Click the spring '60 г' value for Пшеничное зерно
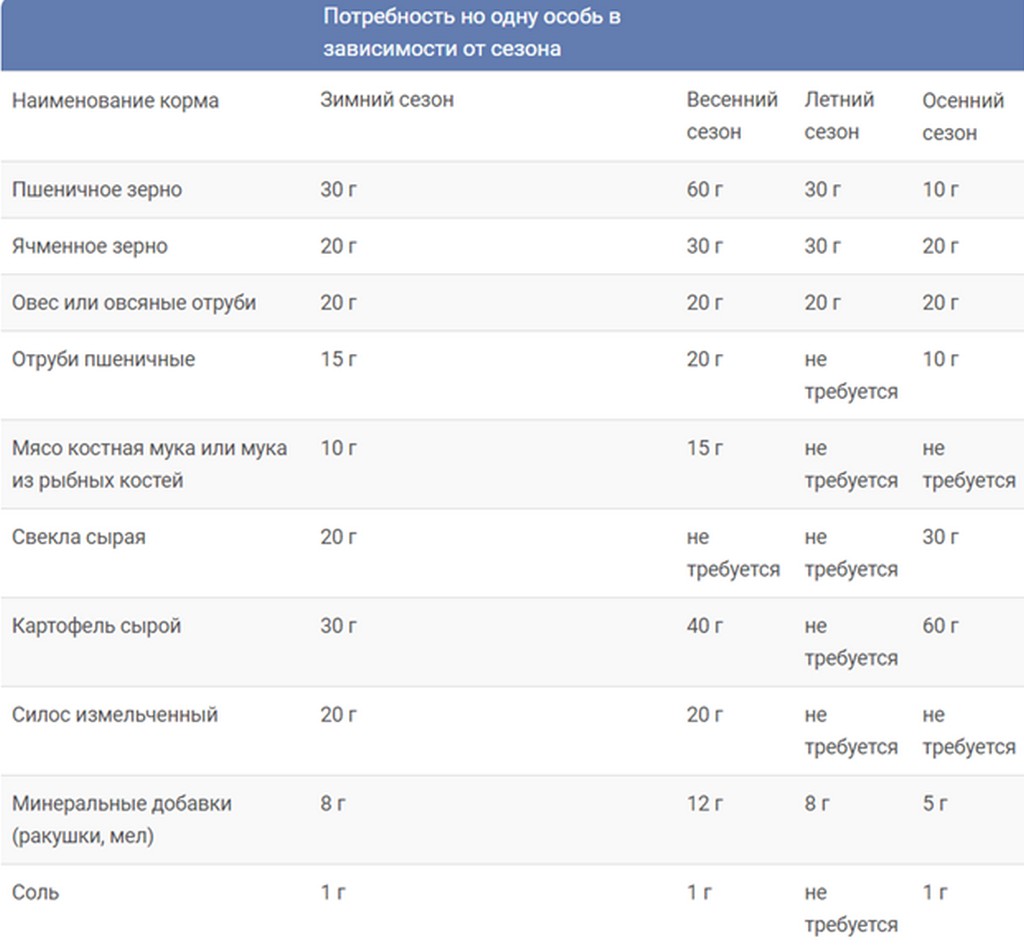Screen dimensions: 1024x951 coord(705,190)
